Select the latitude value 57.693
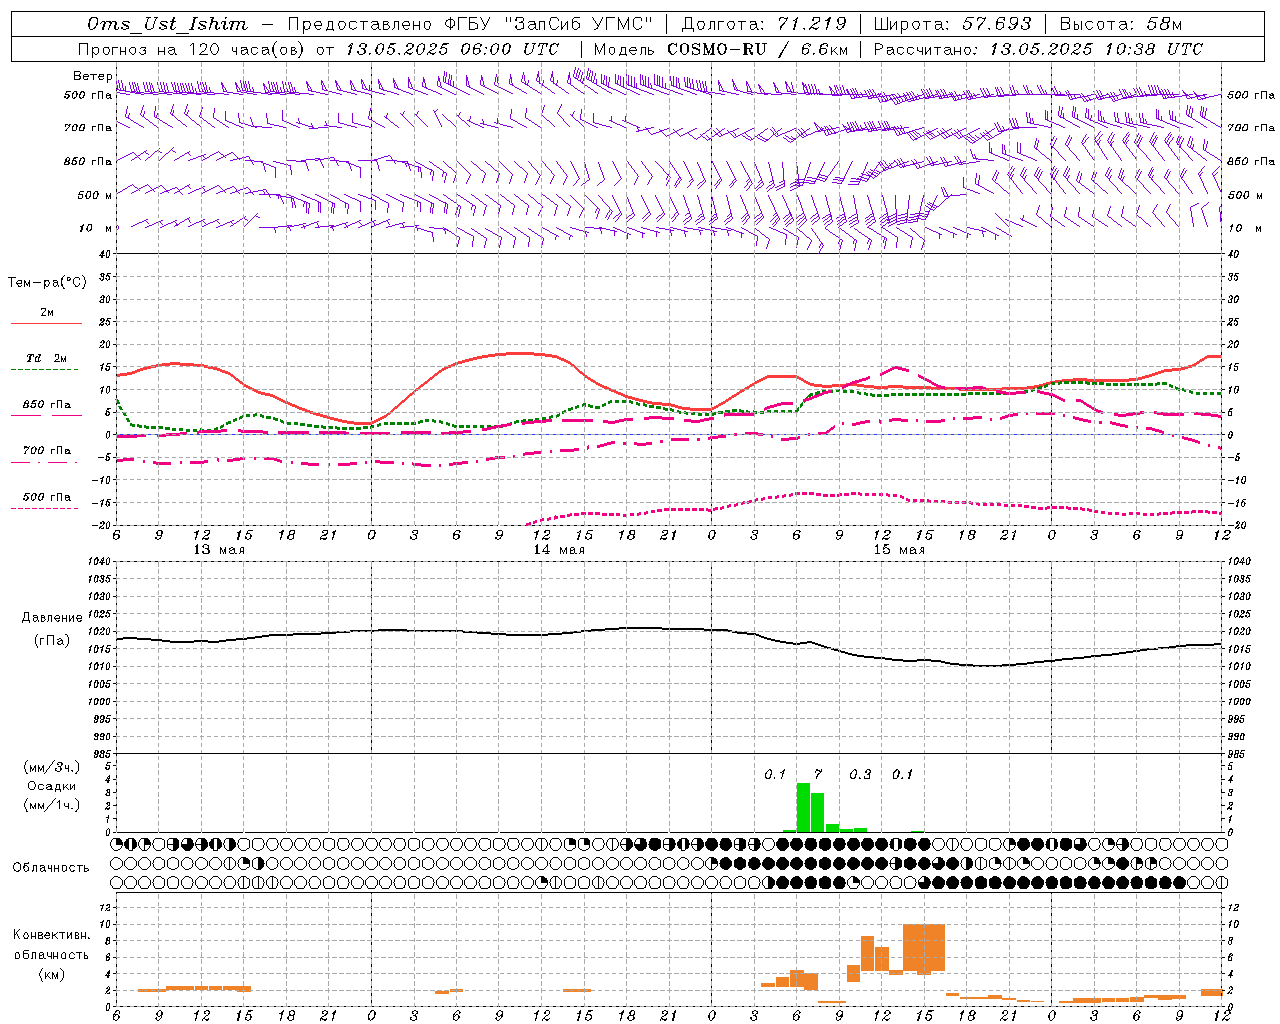 point(996,24)
